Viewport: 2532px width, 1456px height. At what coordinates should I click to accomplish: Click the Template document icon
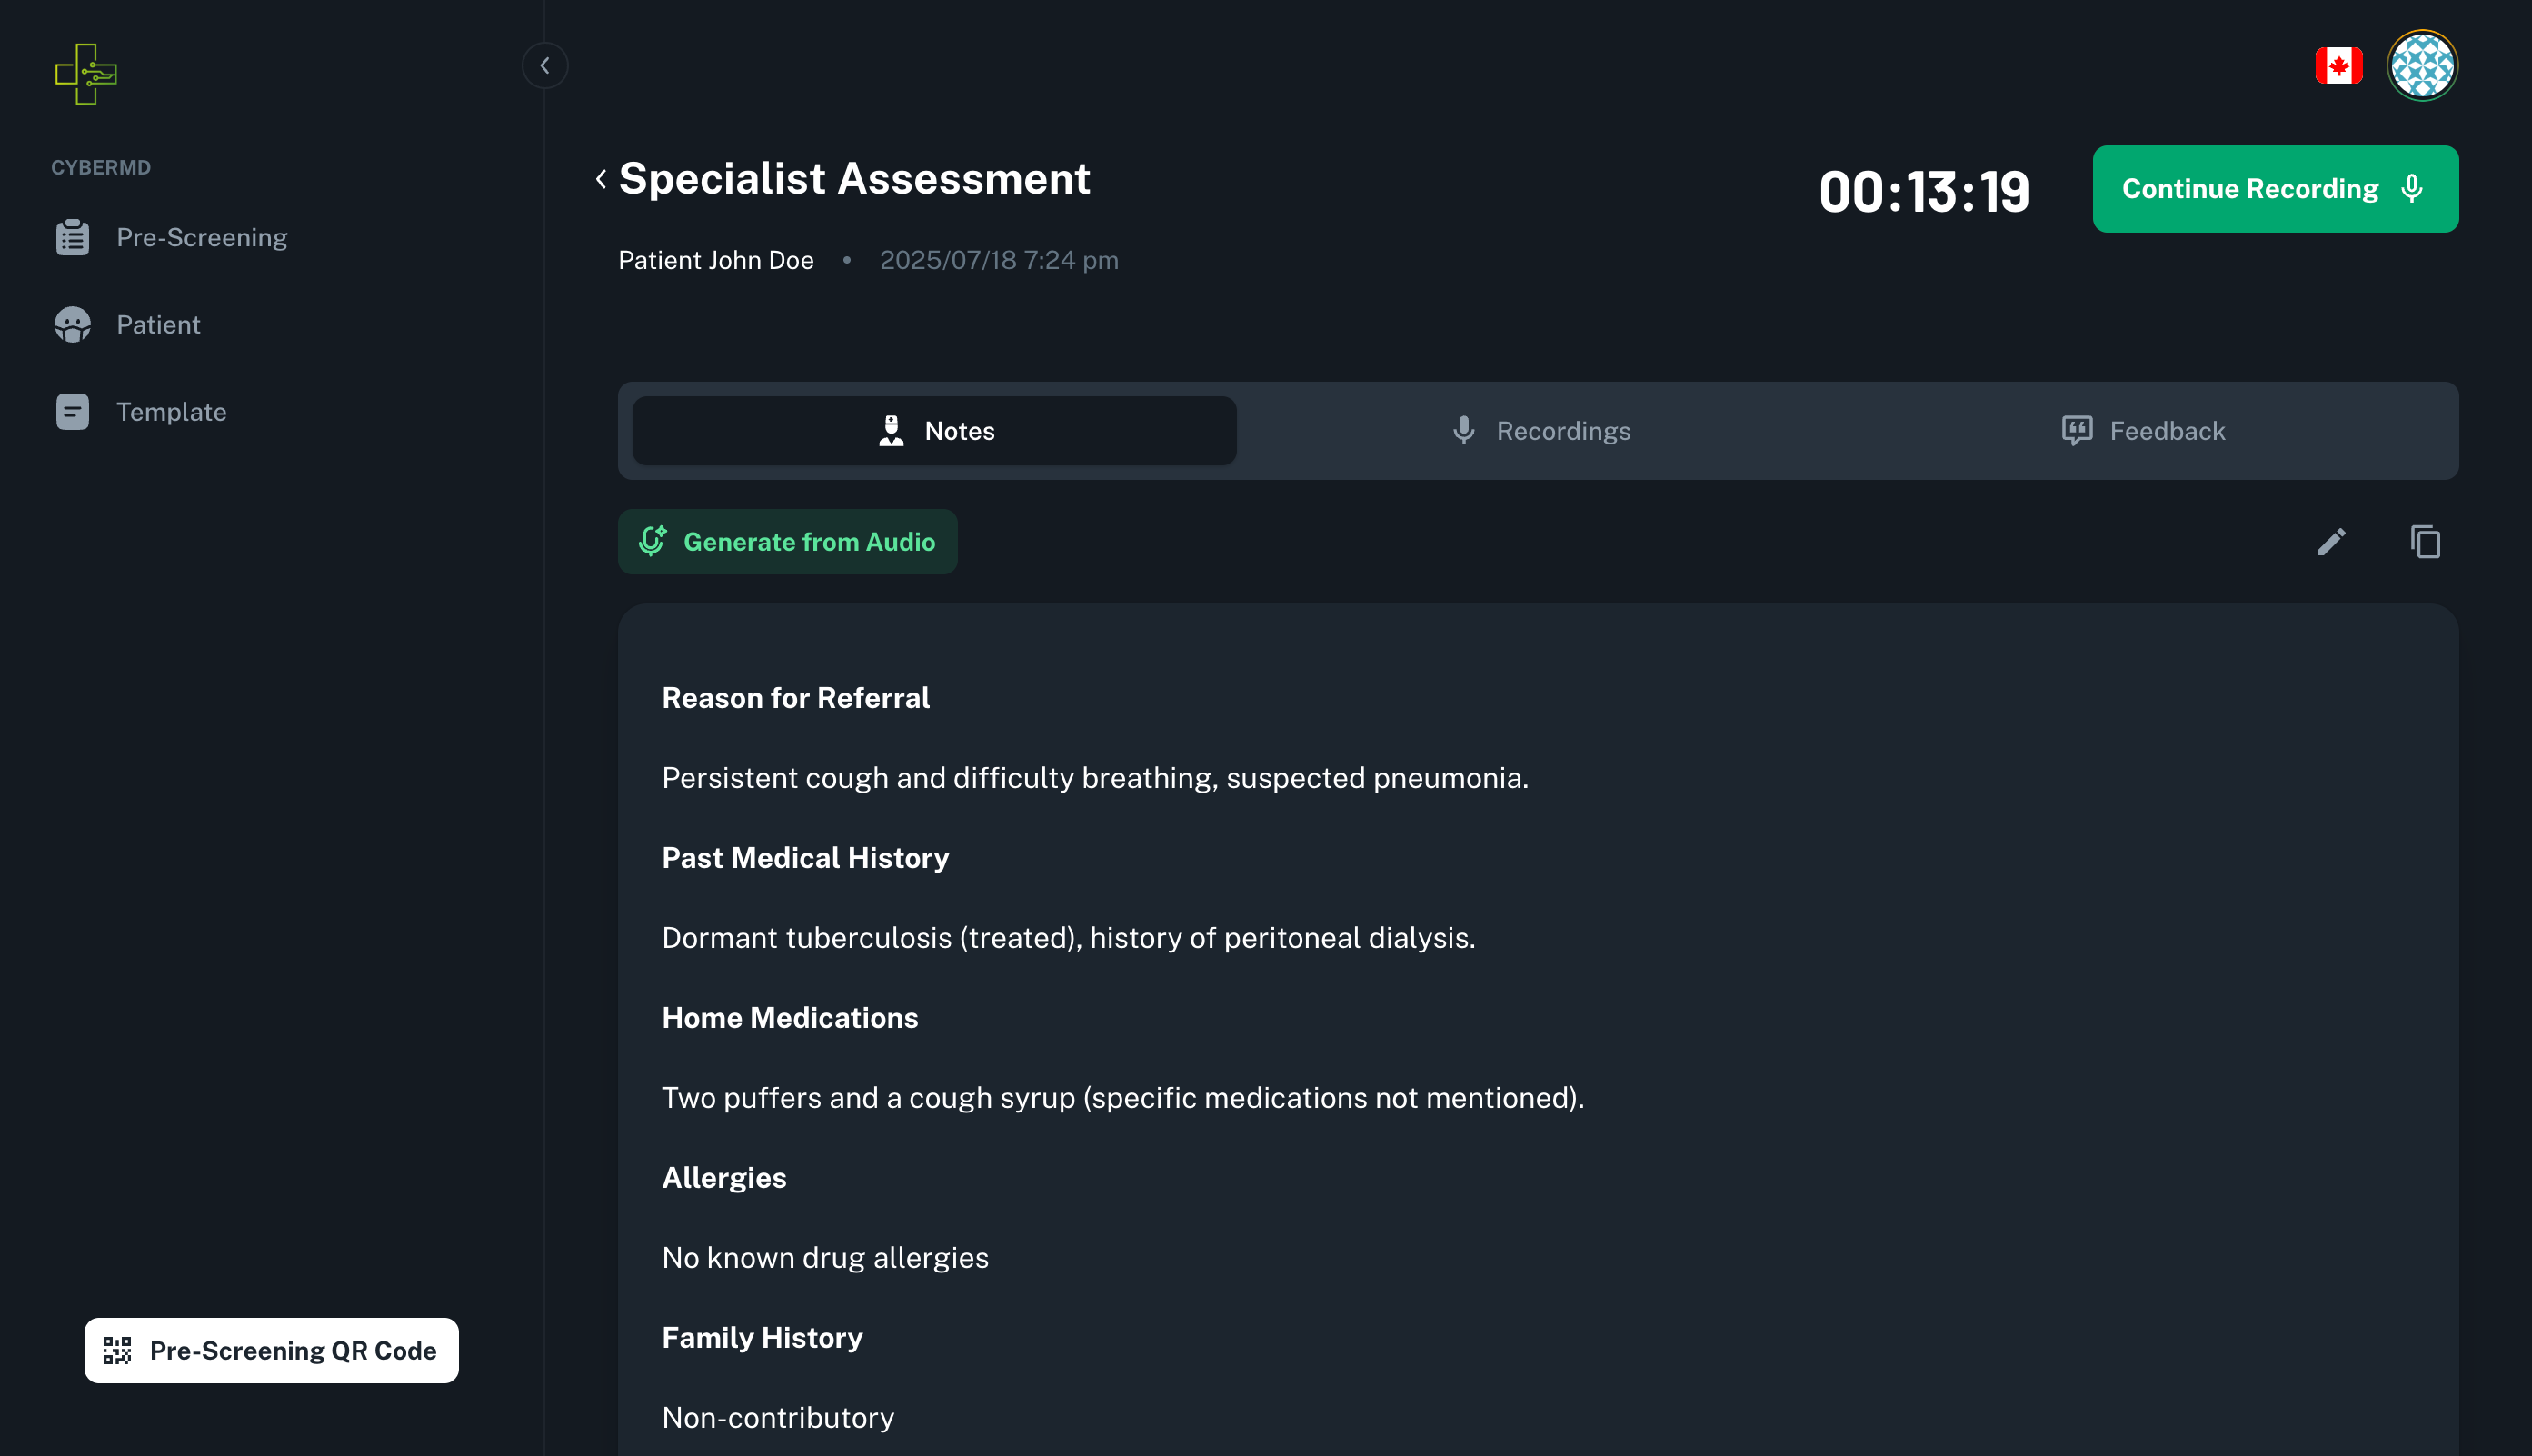pyautogui.click(x=72, y=412)
